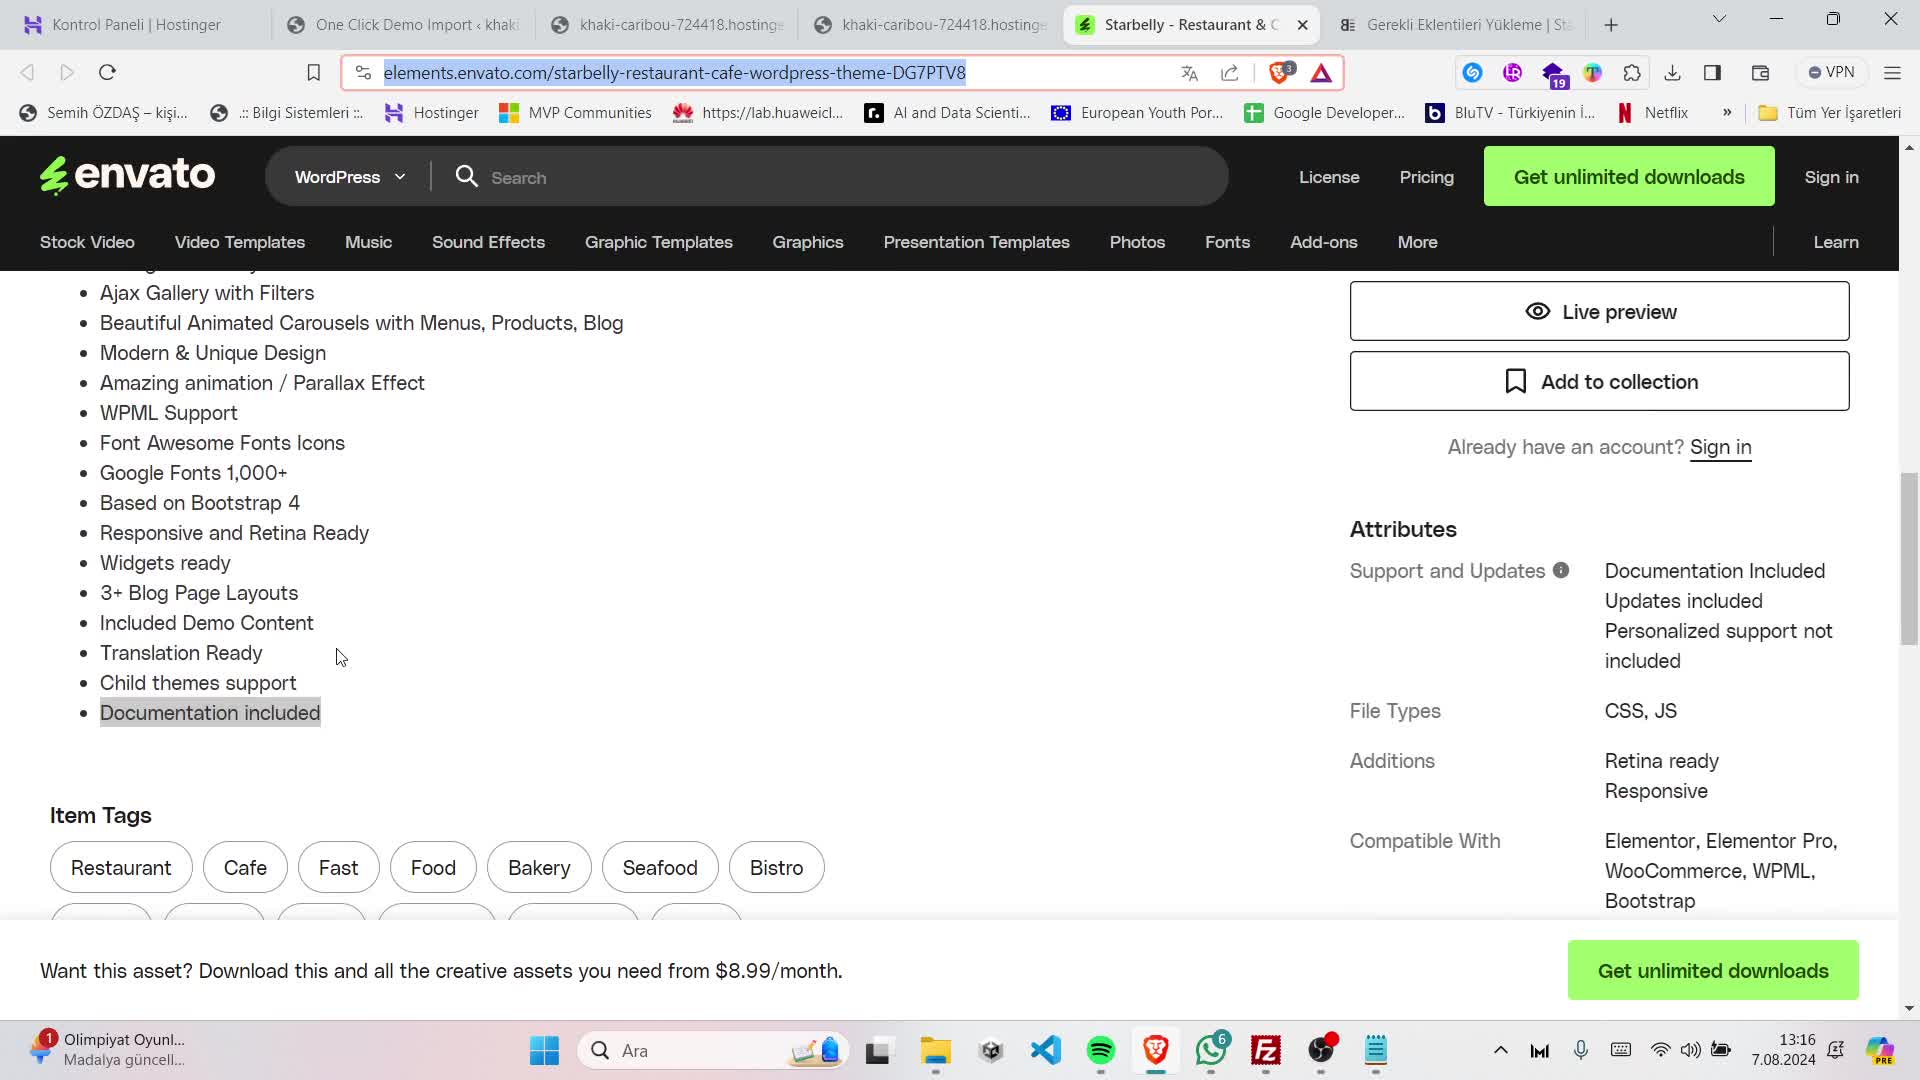Viewport: 1920px width, 1080px height.
Task: Select the Restaurant item tag
Action: click(x=121, y=867)
